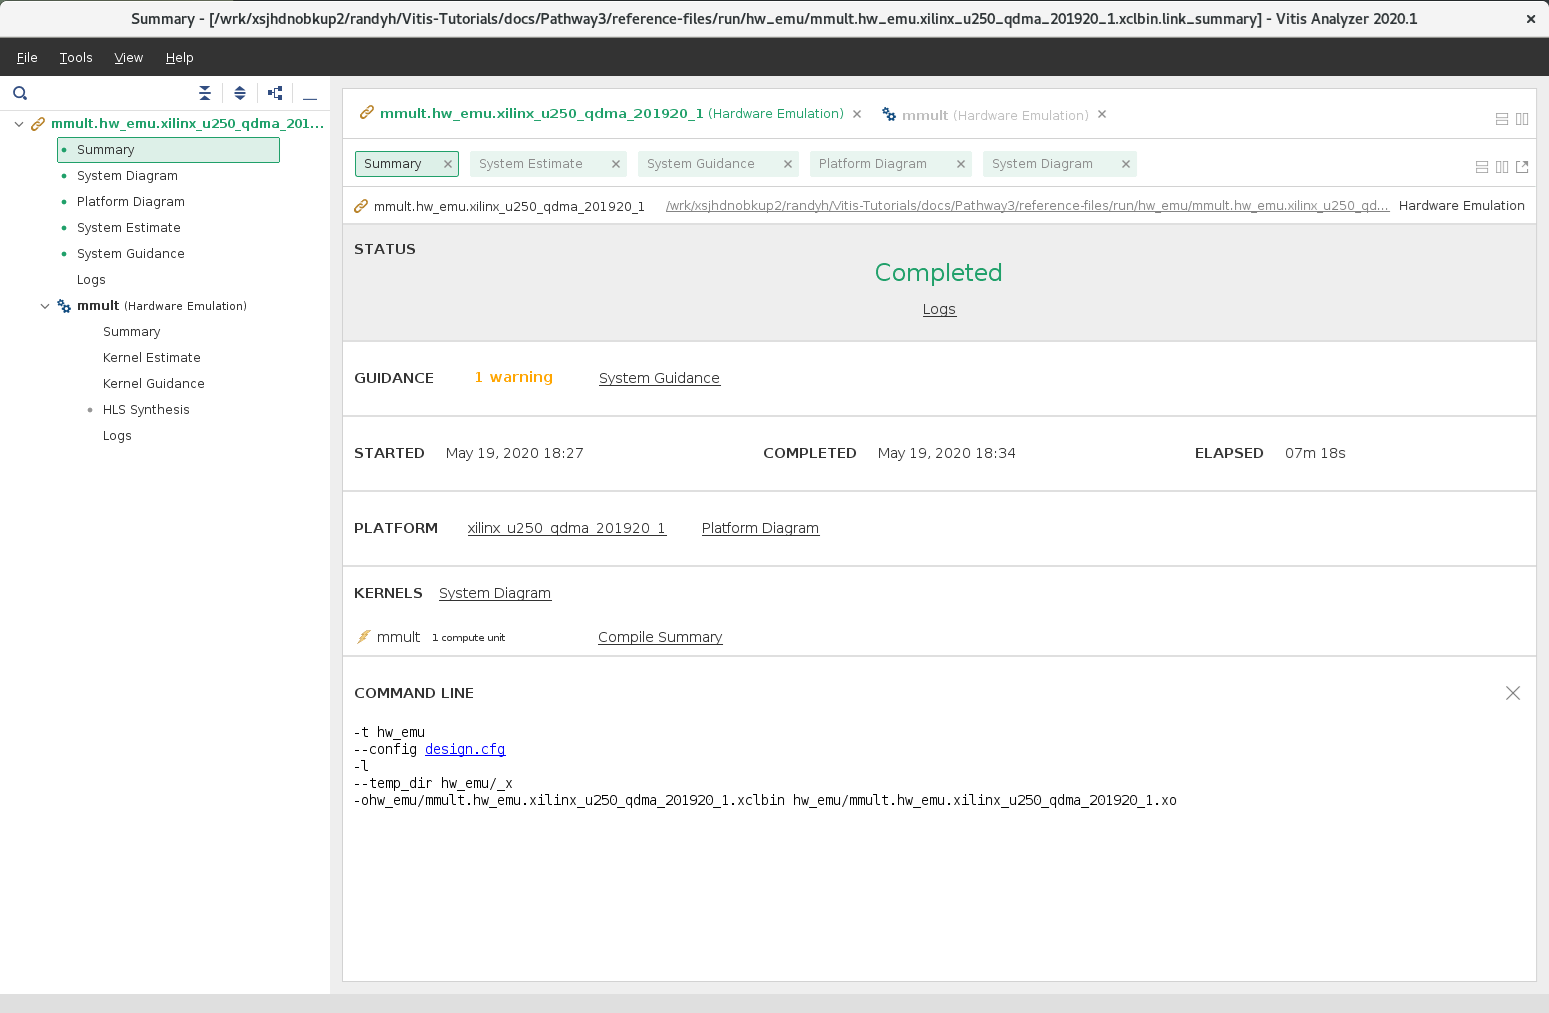Expand all tree nodes icon
This screenshot has height=1013, width=1549.
click(240, 93)
